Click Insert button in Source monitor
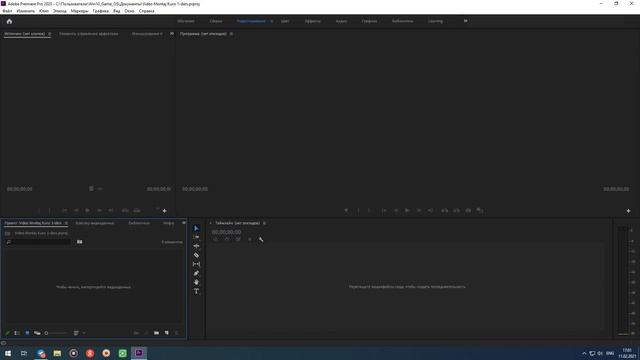This screenshot has height=360, width=640. click(x=125, y=211)
